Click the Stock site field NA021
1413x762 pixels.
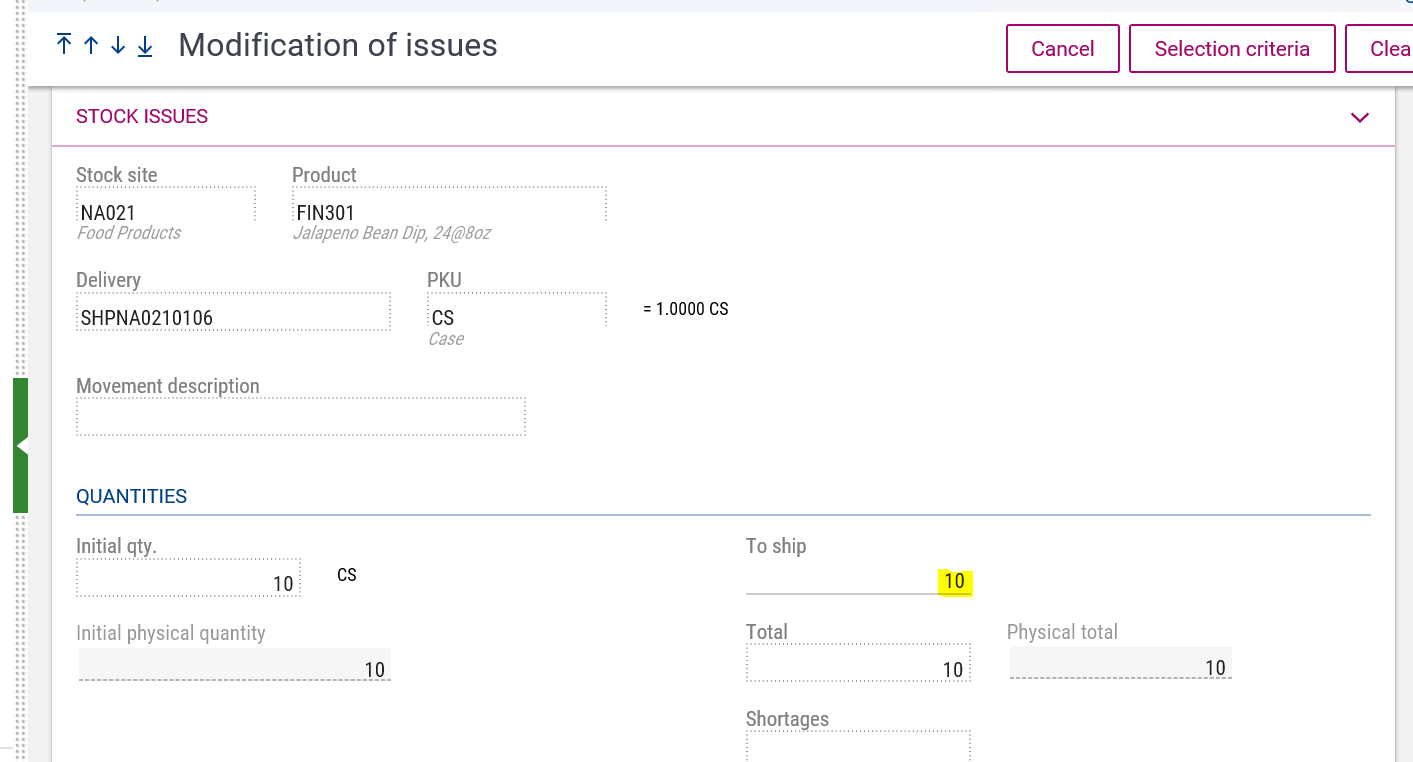(165, 212)
